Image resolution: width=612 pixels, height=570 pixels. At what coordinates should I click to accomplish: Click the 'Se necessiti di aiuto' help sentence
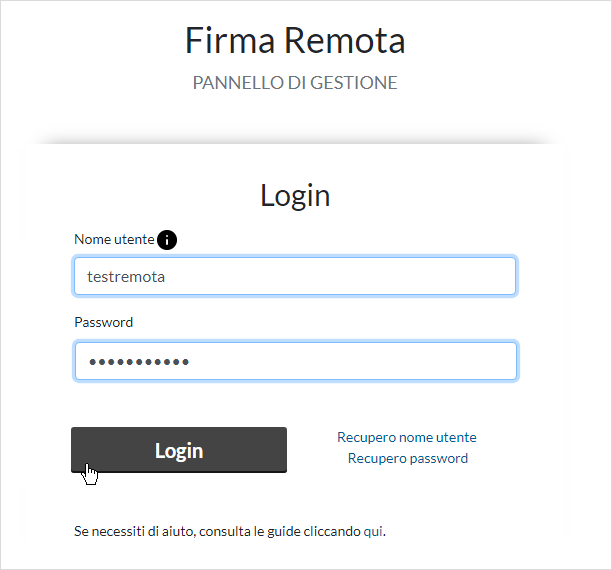[x=230, y=531]
